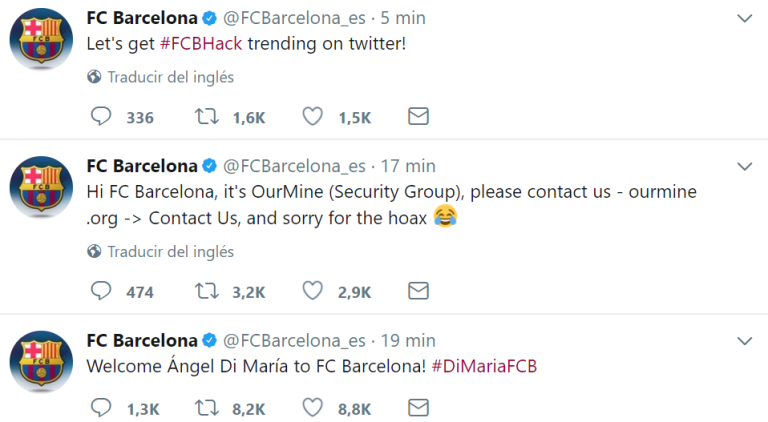Send the #FCBHack tweet via direct message
The image size is (768, 422).
click(x=418, y=117)
